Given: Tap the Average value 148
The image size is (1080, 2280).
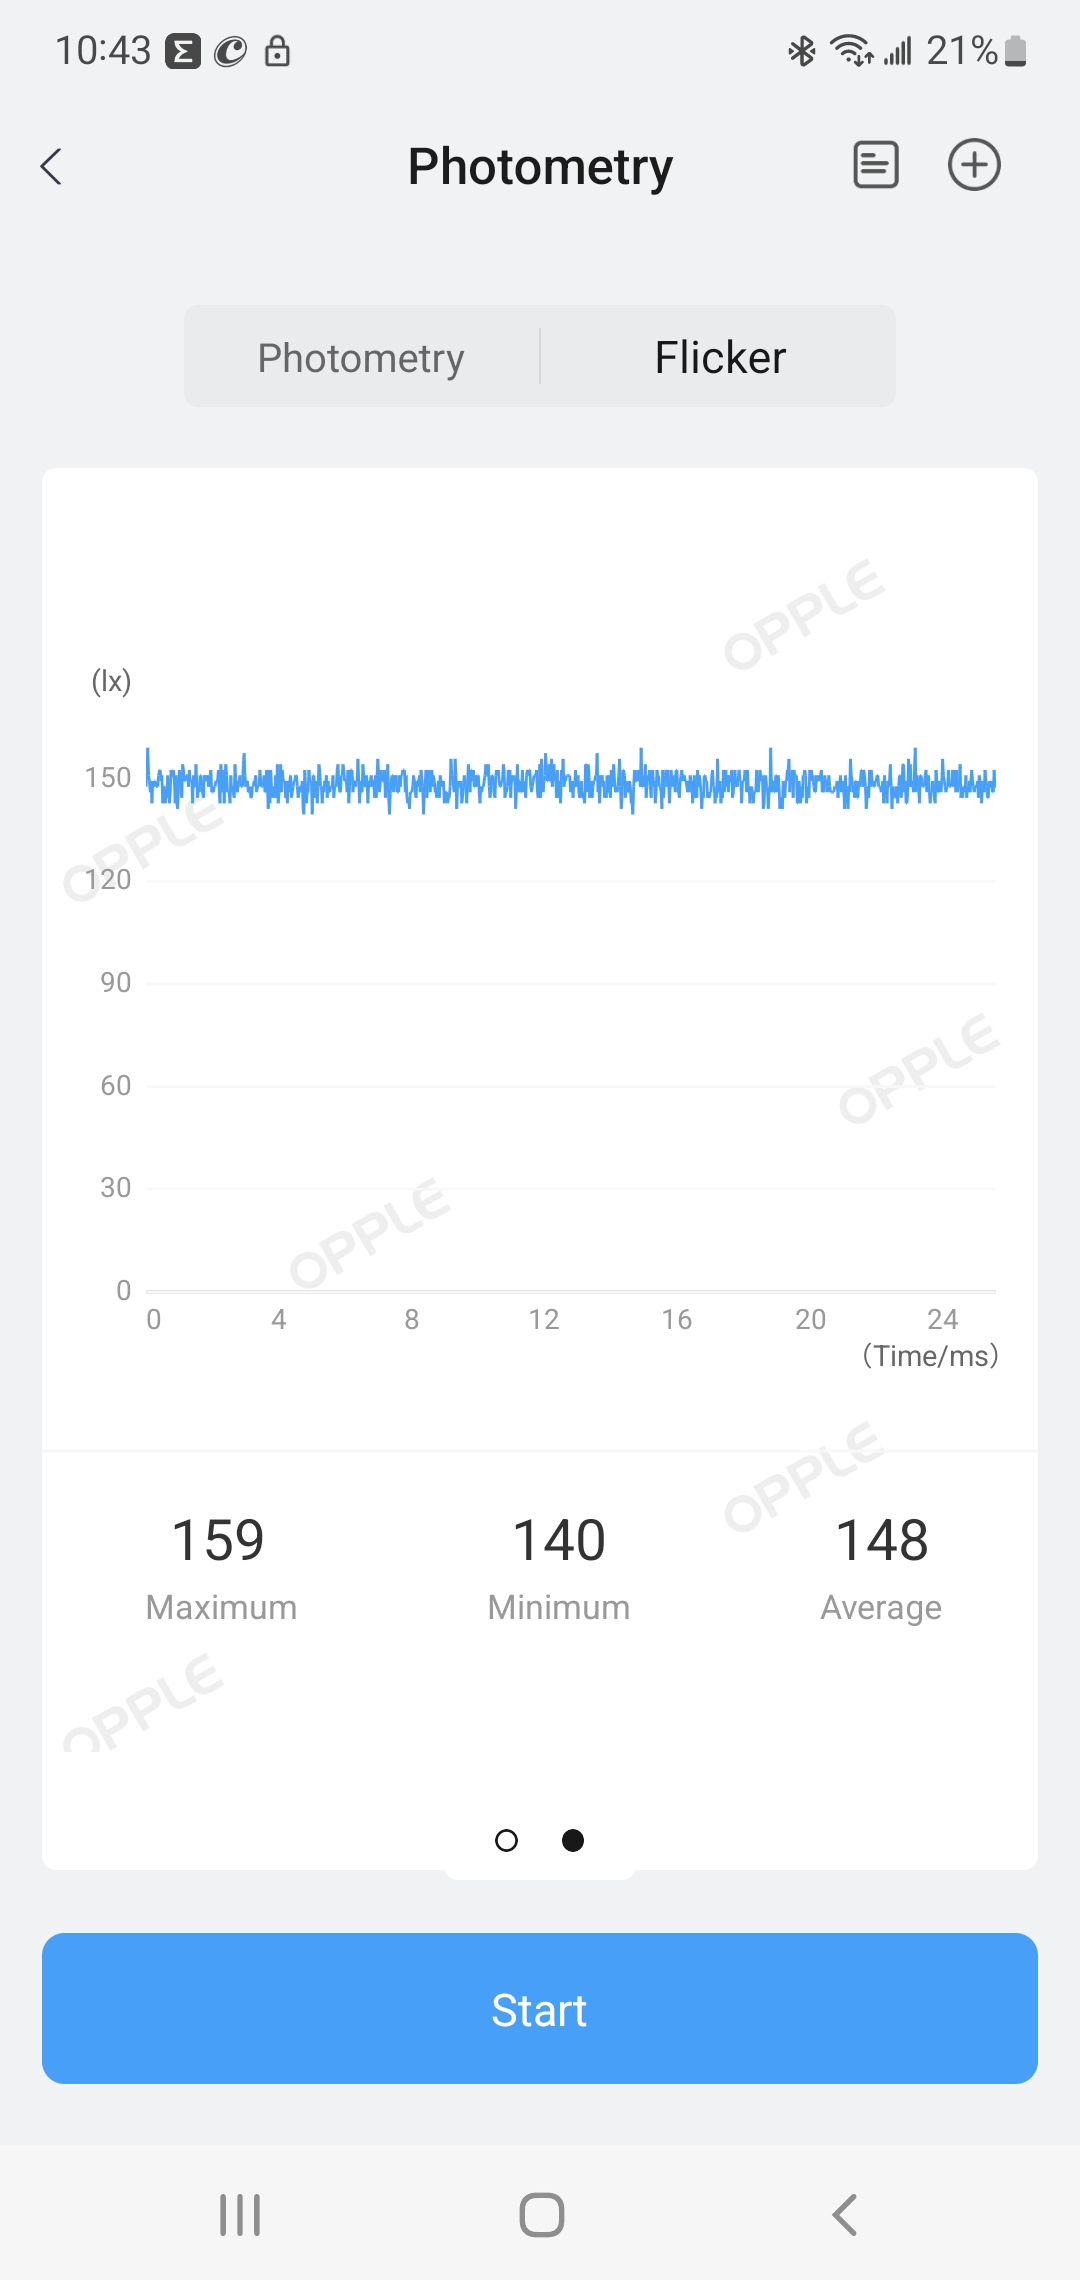Looking at the screenshot, I should [x=882, y=1540].
